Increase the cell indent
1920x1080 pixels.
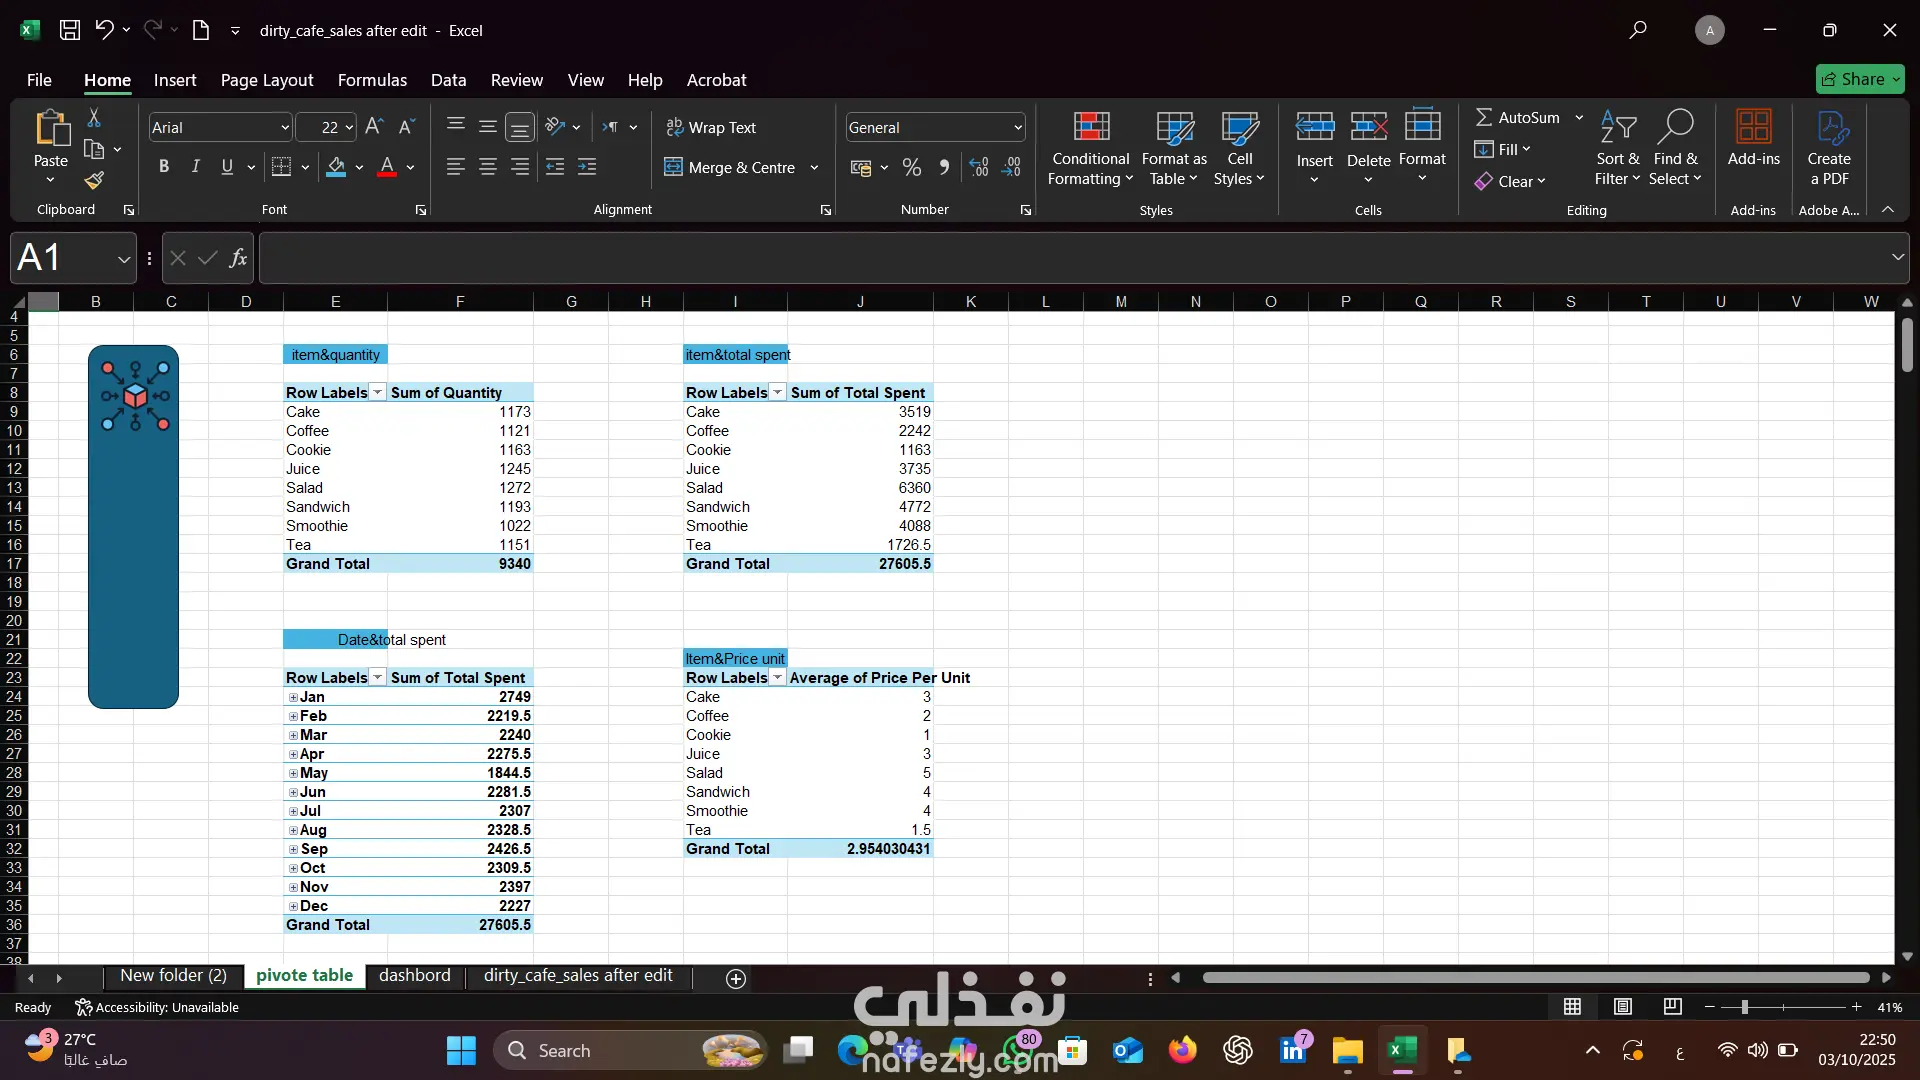point(587,167)
